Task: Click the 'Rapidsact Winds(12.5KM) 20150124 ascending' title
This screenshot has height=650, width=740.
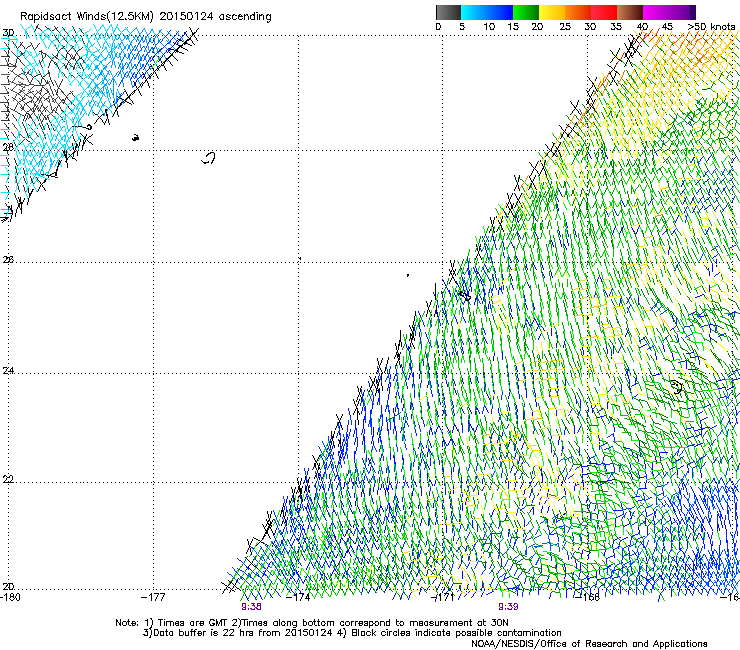Action: (146, 17)
